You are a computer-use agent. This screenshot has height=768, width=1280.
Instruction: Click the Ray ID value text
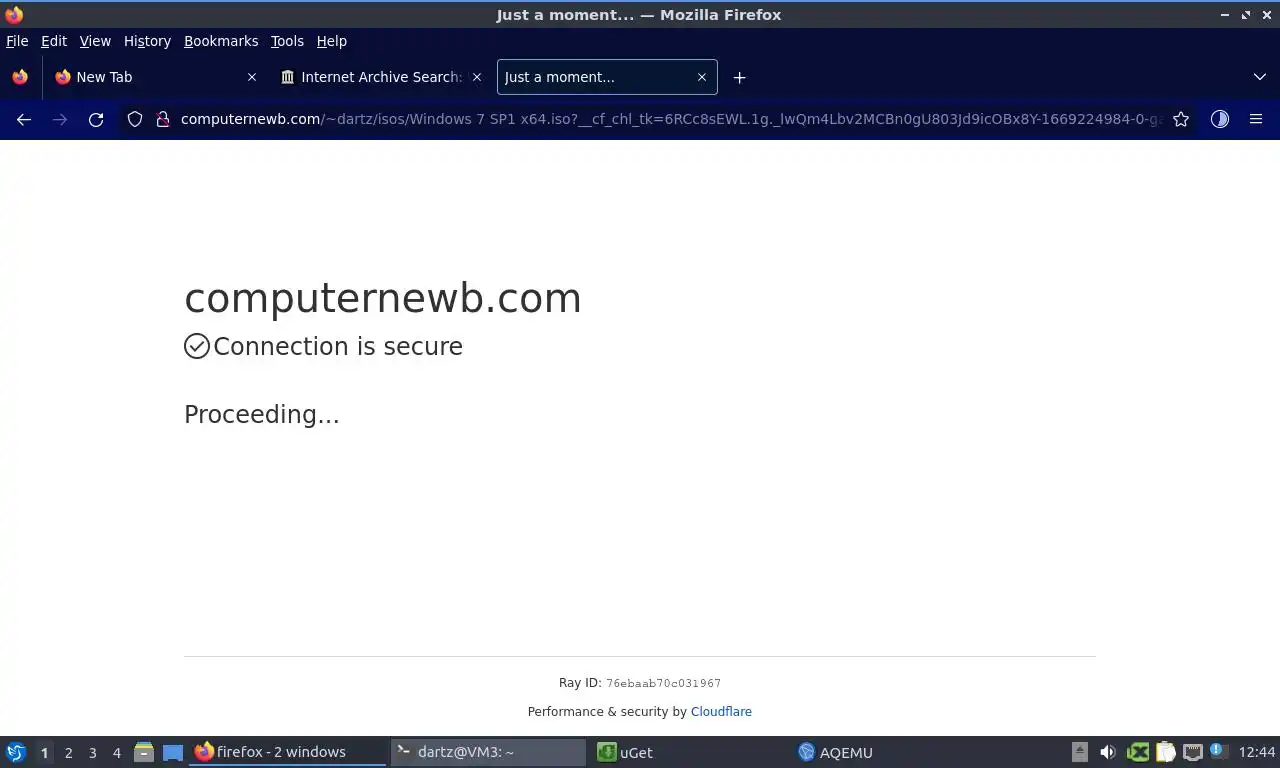pos(663,684)
